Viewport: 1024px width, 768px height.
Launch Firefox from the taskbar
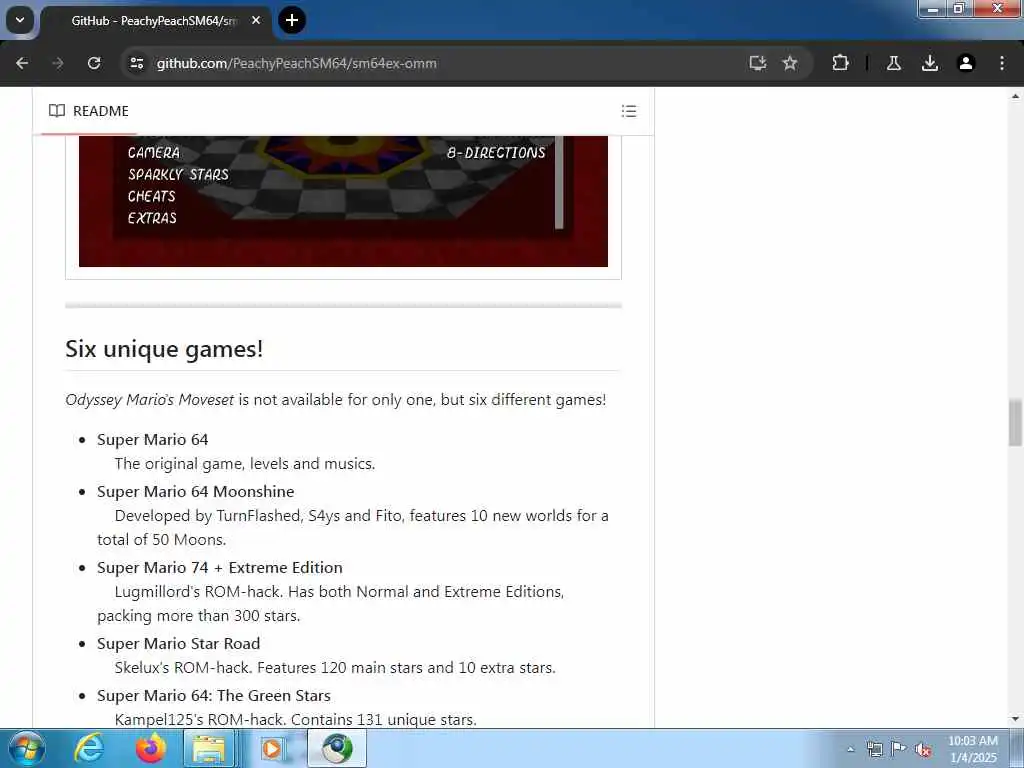[150, 748]
